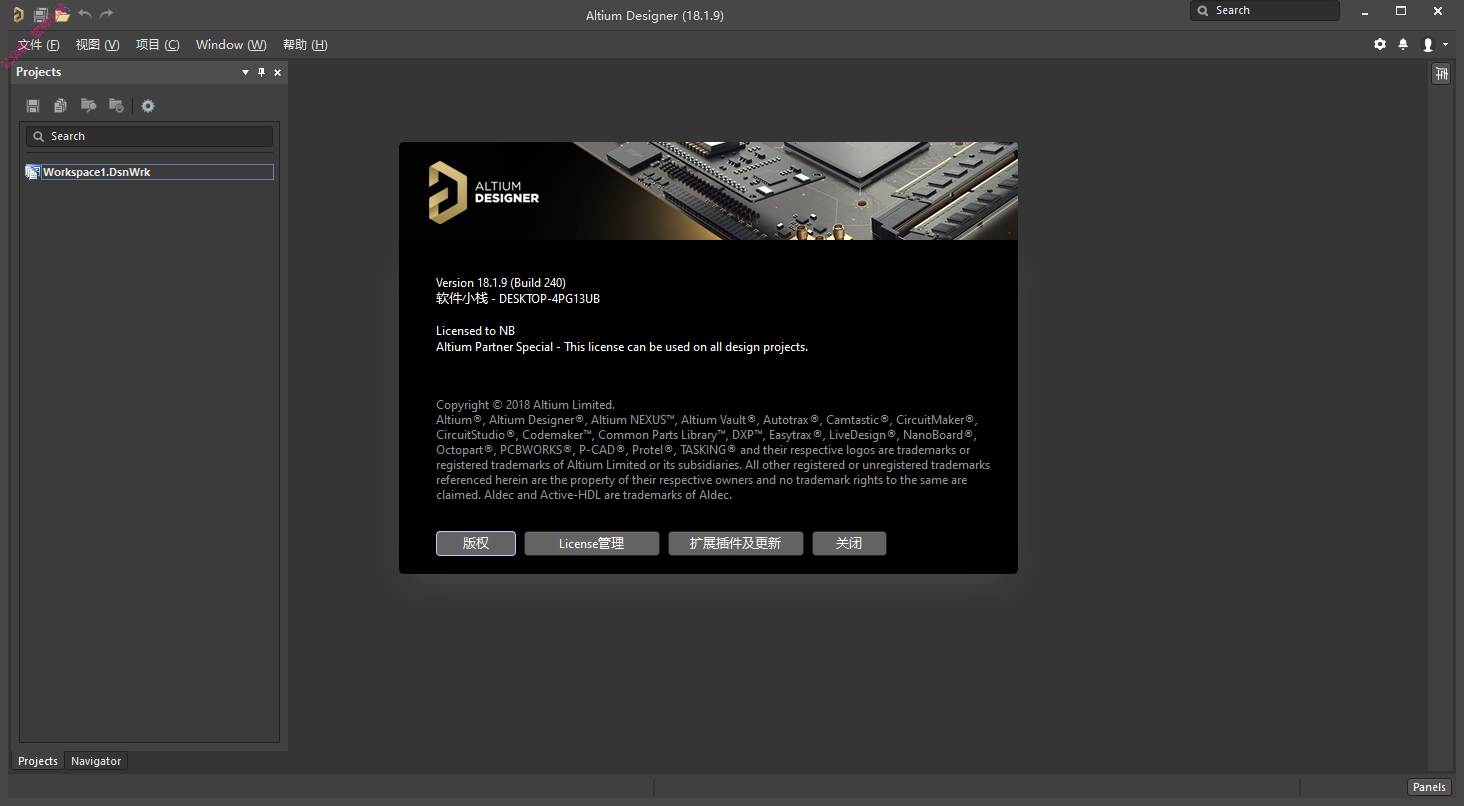The image size is (1464, 806).
Task: Open the Window (W) menu
Action: coord(231,45)
